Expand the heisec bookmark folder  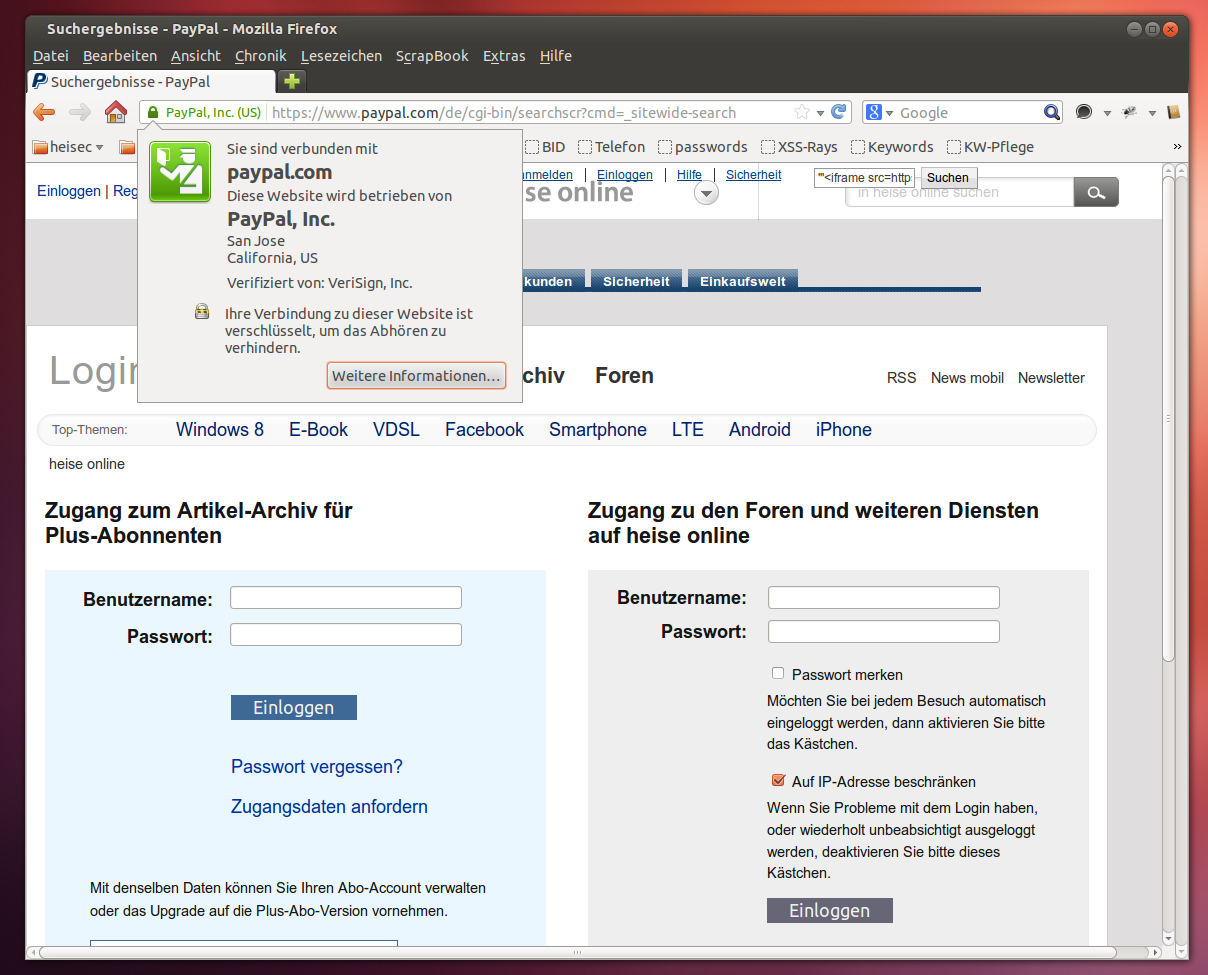coord(68,147)
